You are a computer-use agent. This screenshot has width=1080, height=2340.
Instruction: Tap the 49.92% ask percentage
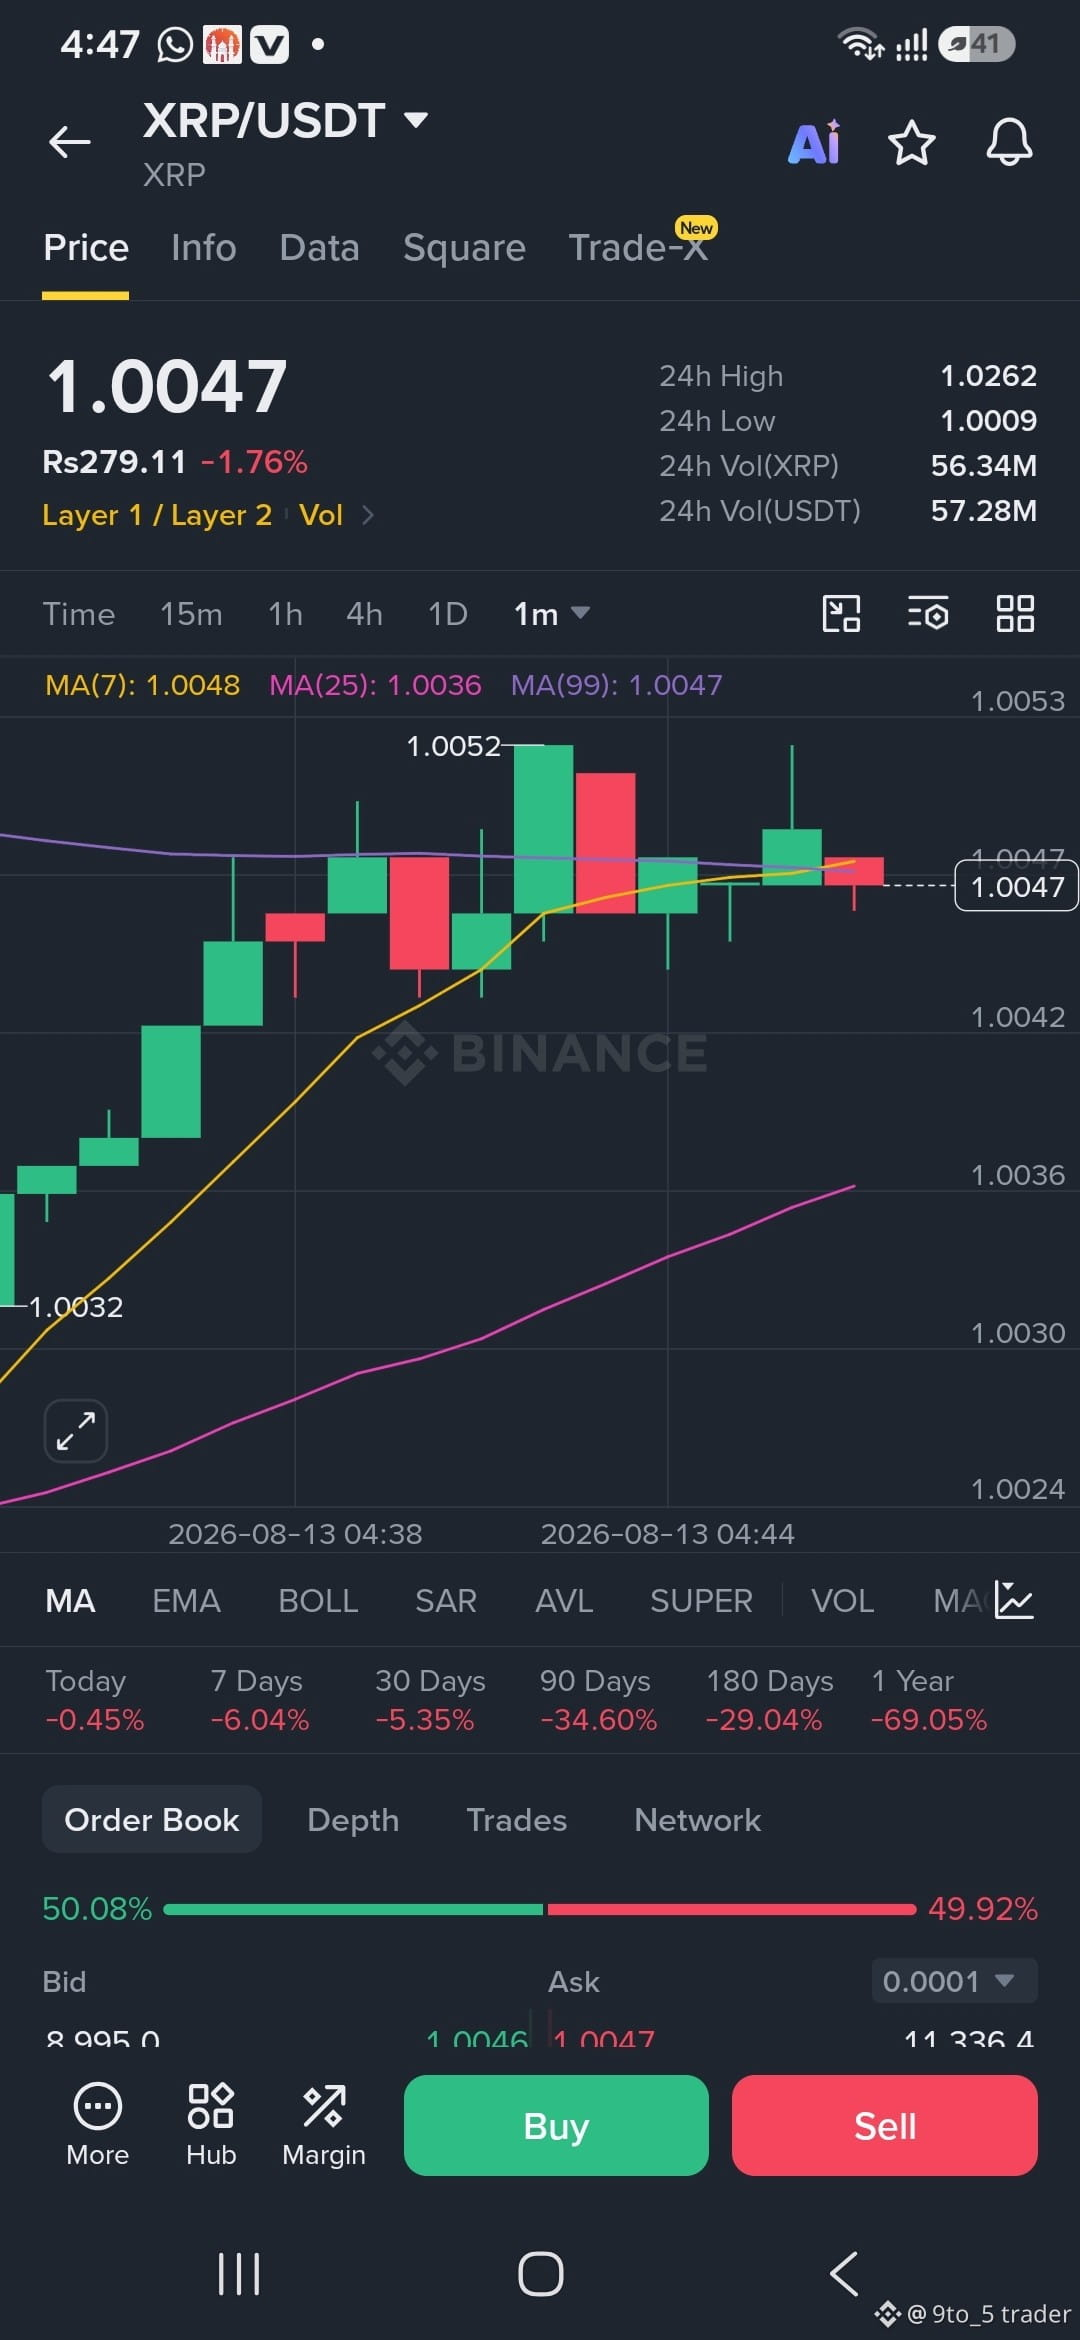tap(983, 1909)
